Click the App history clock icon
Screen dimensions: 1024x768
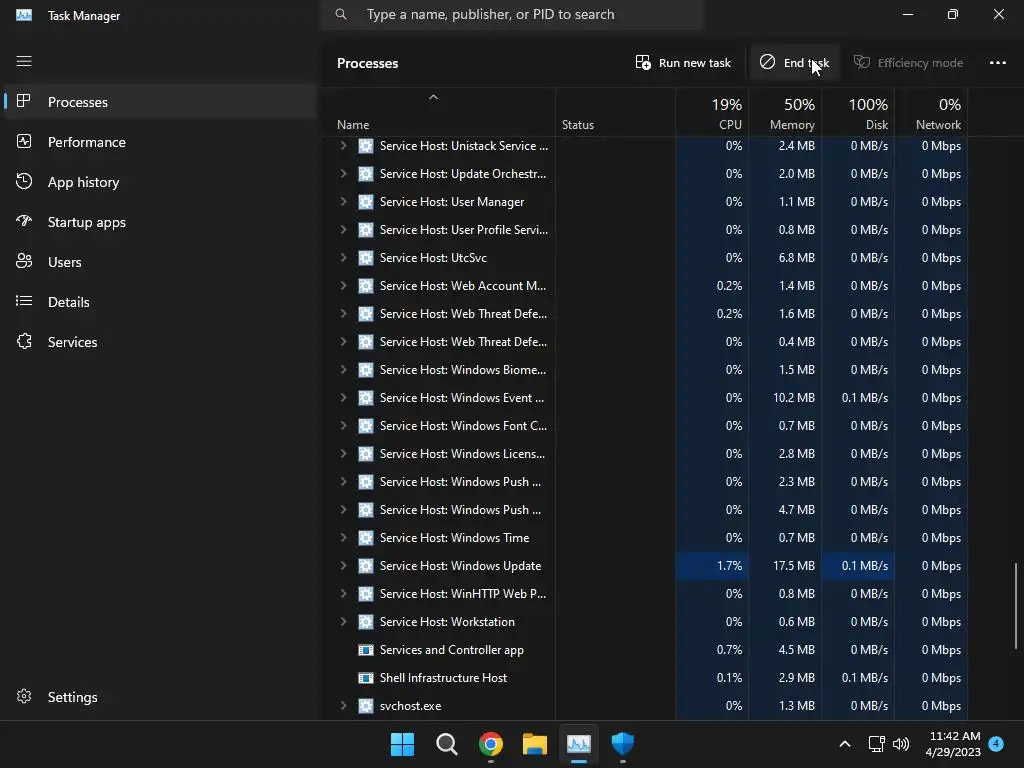pos(24,182)
